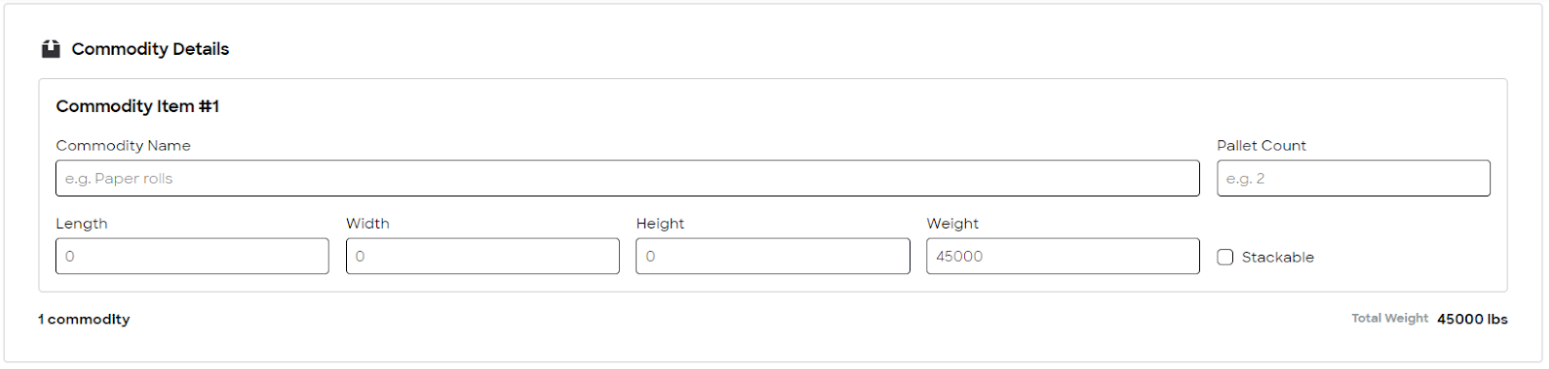Click the Stackable label text
The width and height of the screenshot is (1549, 369).
point(1278,257)
